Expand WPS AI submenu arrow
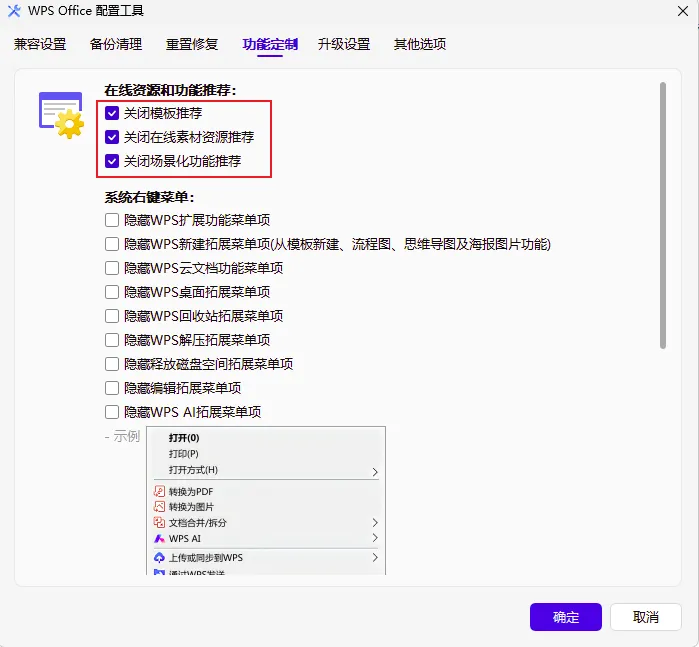 pyautogui.click(x=375, y=538)
